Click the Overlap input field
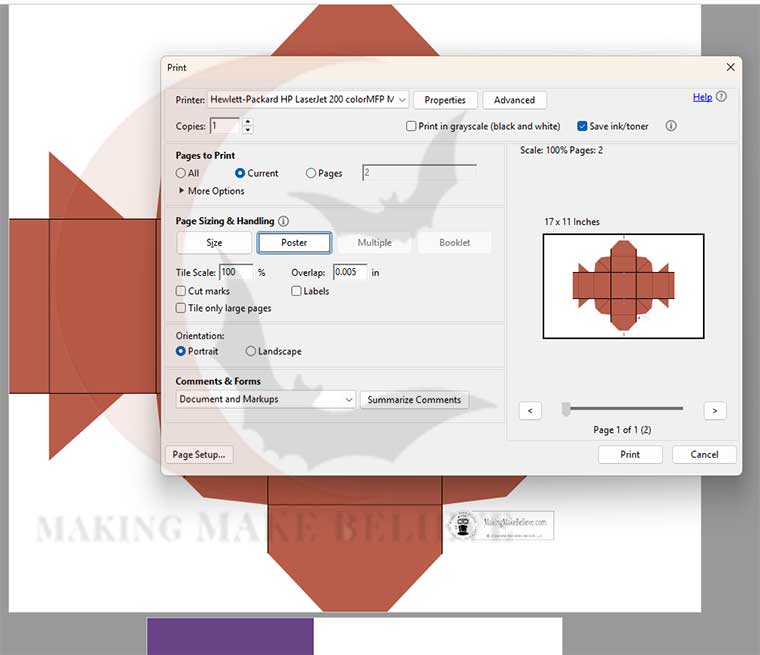760x655 pixels. click(350, 272)
